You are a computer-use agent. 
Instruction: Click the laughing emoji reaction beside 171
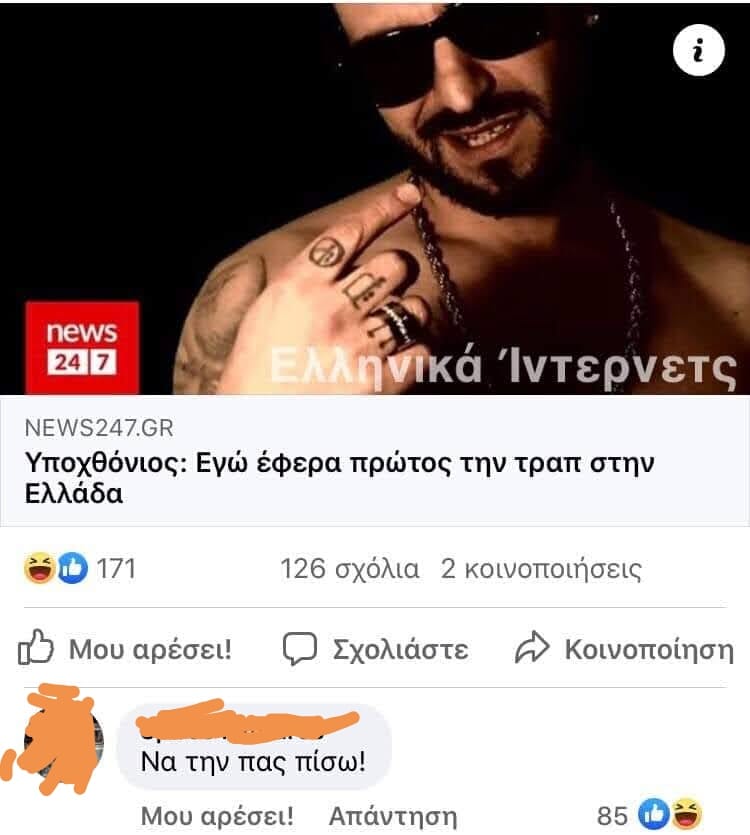click(x=40, y=568)
